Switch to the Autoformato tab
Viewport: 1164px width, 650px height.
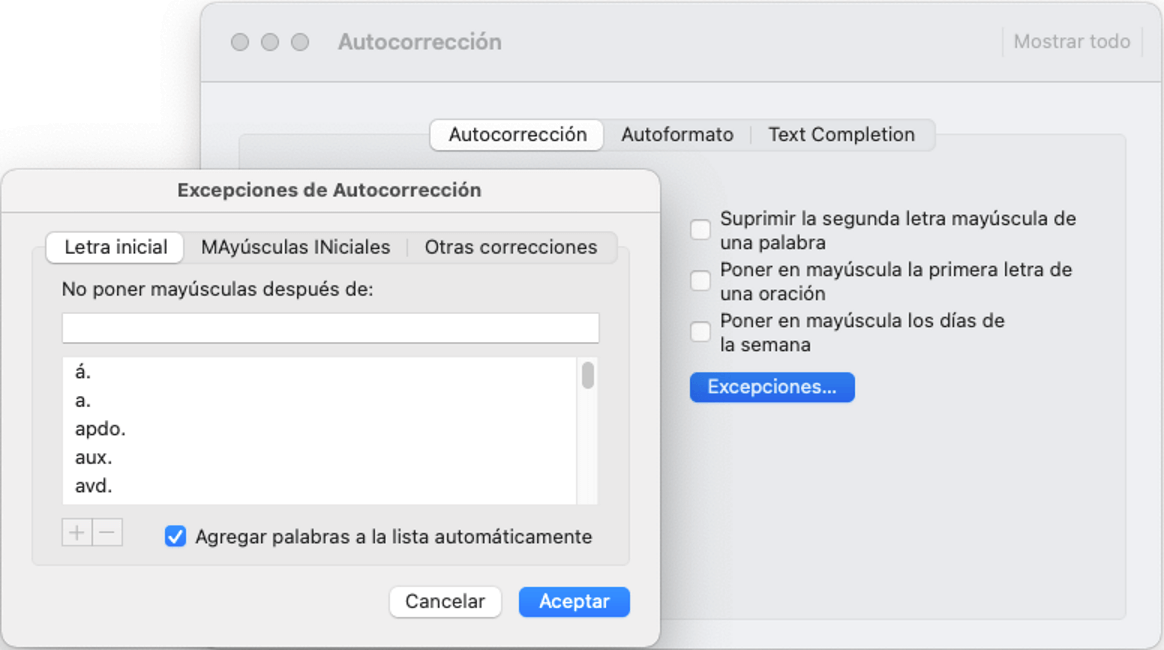pos(677,135)
